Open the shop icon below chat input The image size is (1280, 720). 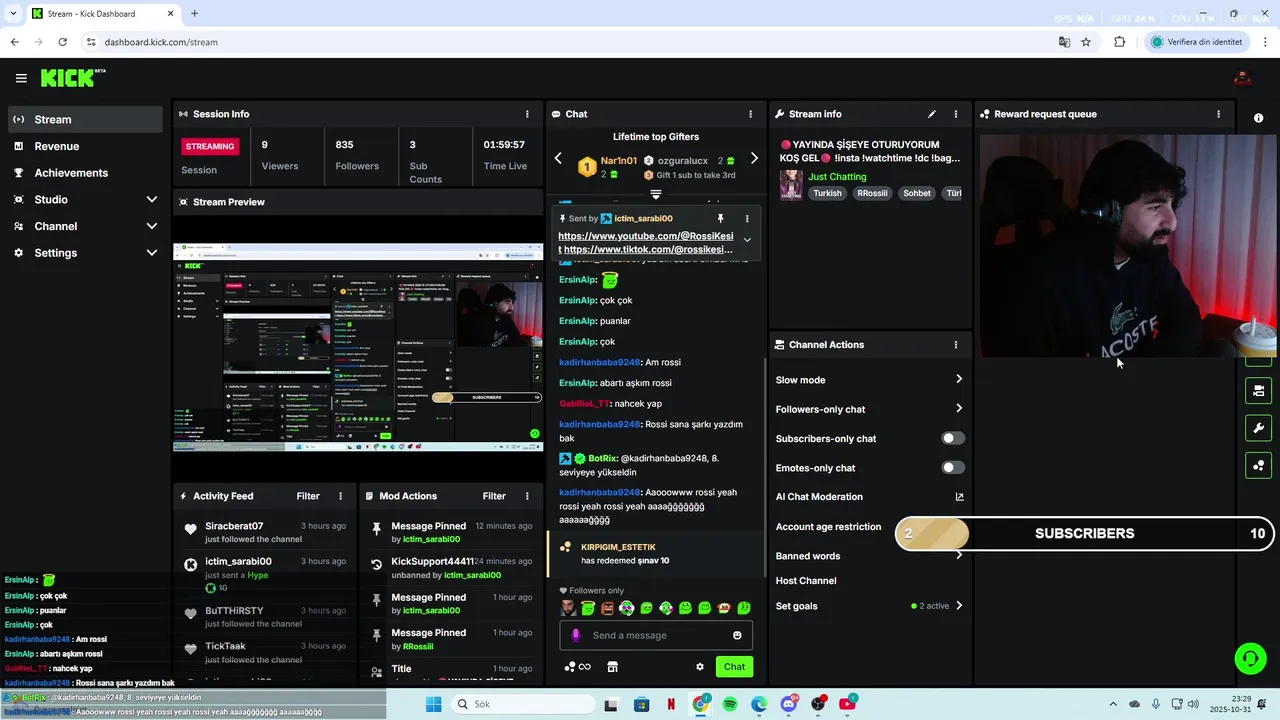pyautogui.click(x=613, y=667)
